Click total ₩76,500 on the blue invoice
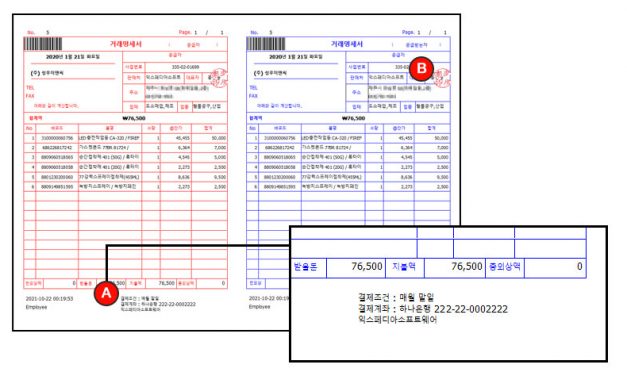627x376 pixels. pyautogui.click(x=353, y=118)
